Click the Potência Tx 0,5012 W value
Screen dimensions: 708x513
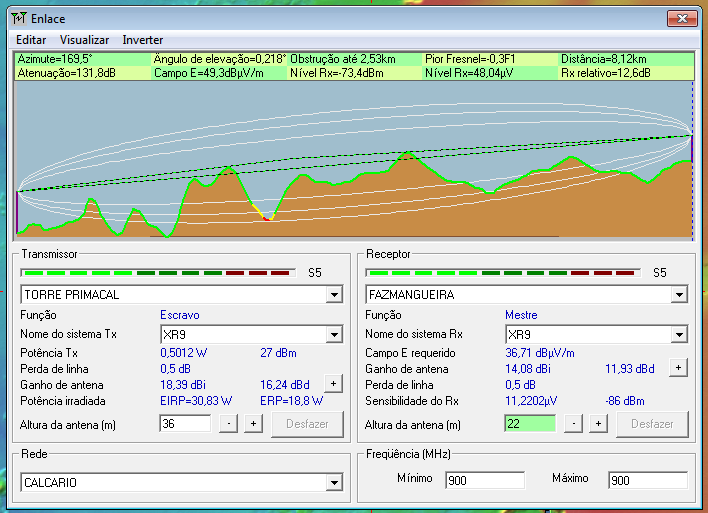(183, 353)
